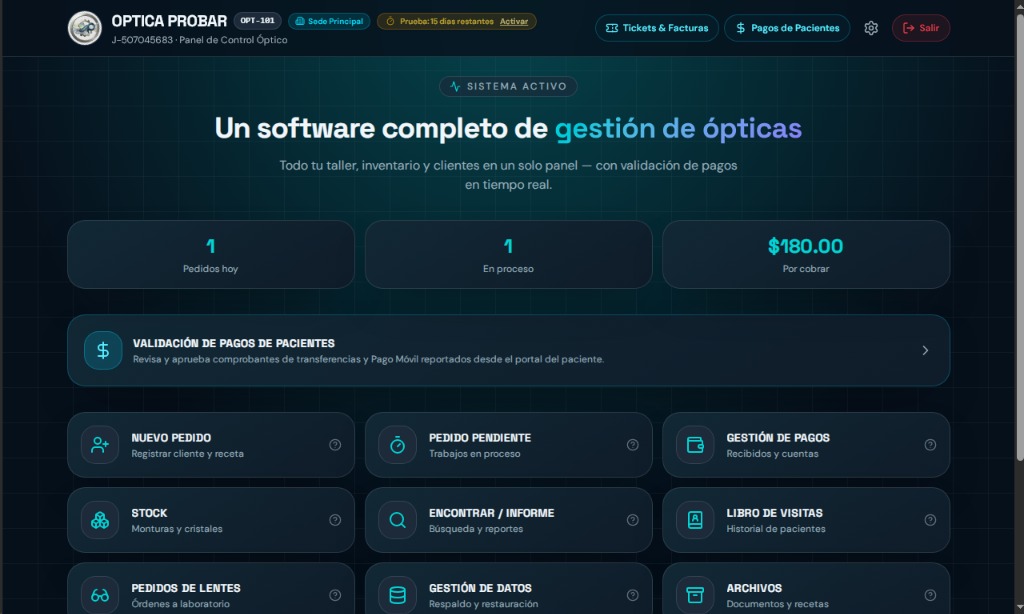Click the Activar trial link
This screenshot has height=614, width=1024.
514,22
